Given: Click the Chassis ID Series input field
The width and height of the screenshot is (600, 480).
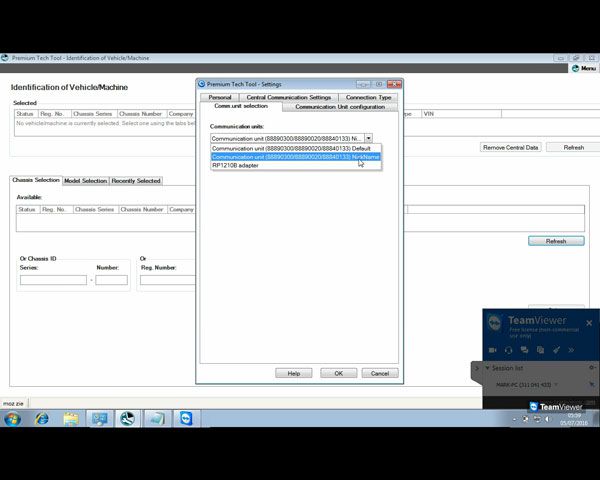Looking at the screenshot, I should (x=53, y=280).
